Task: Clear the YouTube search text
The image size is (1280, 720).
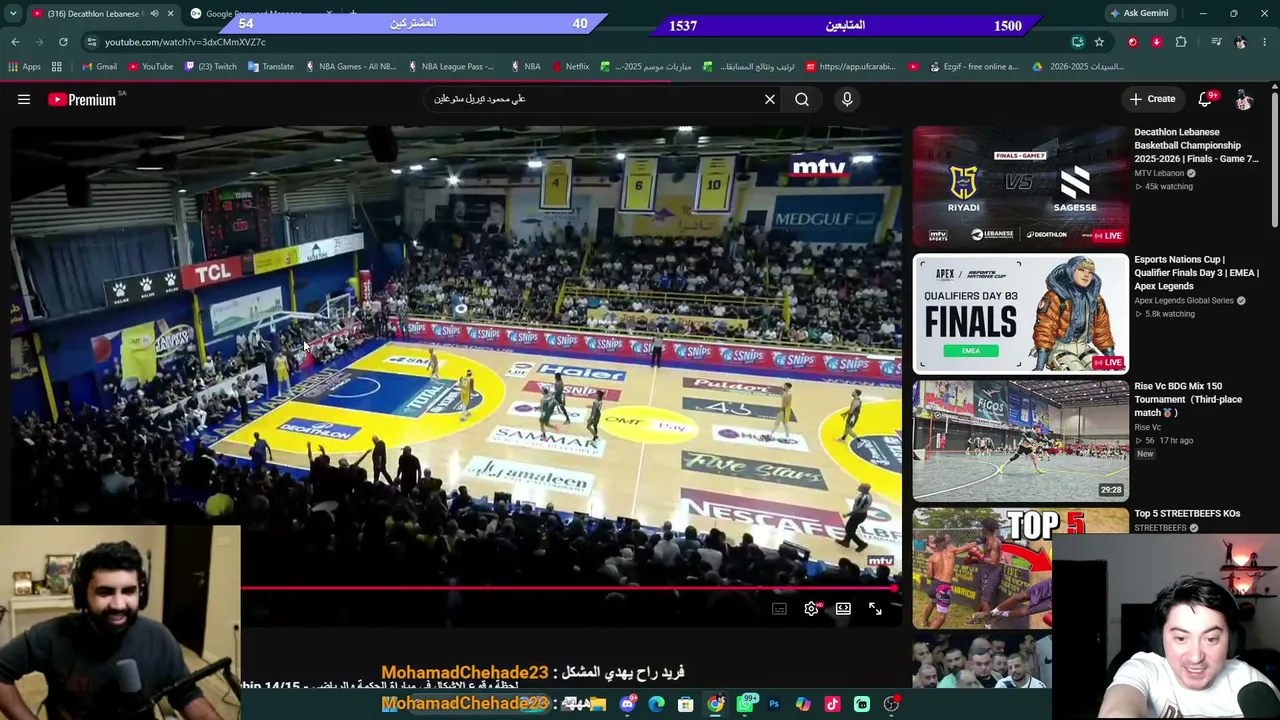Action: tap(770, 99)
